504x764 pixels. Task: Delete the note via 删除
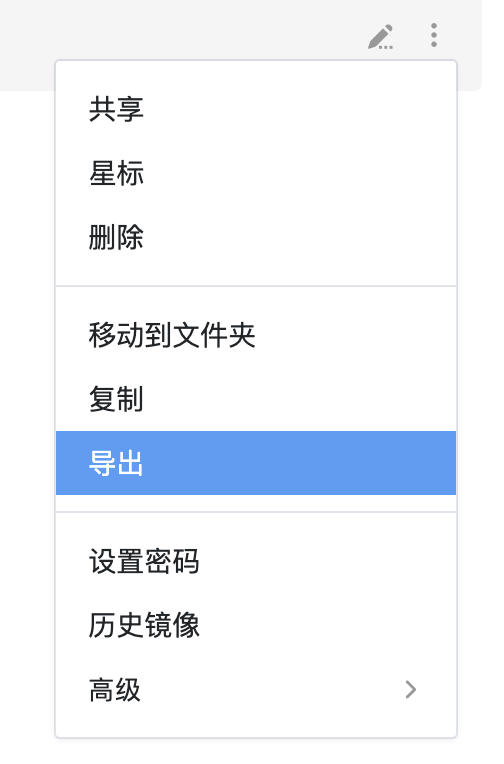(256, 237)
